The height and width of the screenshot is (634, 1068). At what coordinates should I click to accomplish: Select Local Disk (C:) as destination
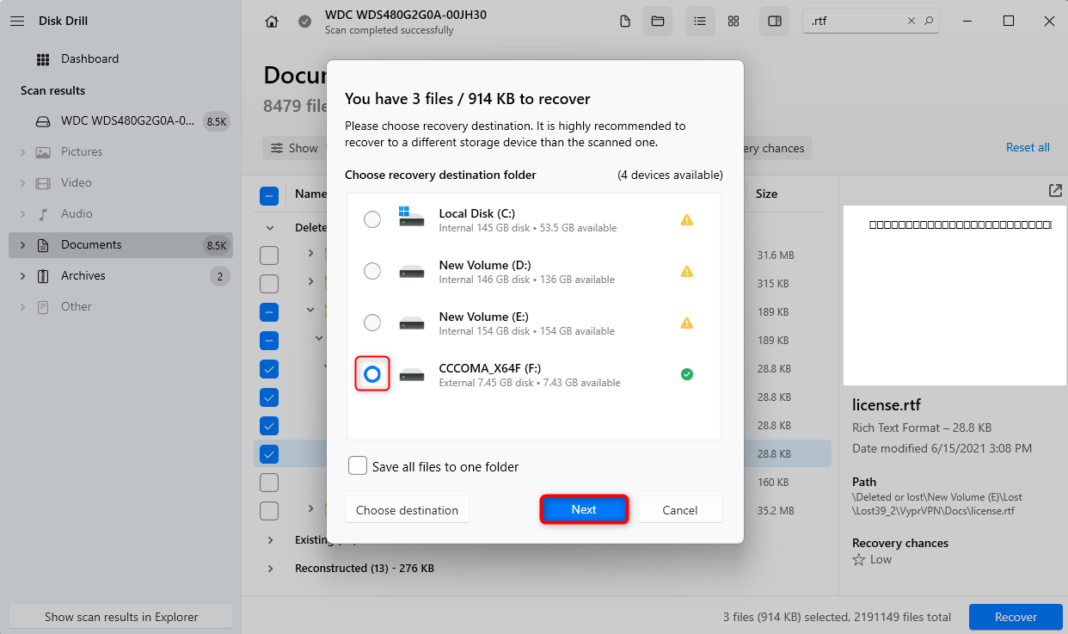(372, 219)
